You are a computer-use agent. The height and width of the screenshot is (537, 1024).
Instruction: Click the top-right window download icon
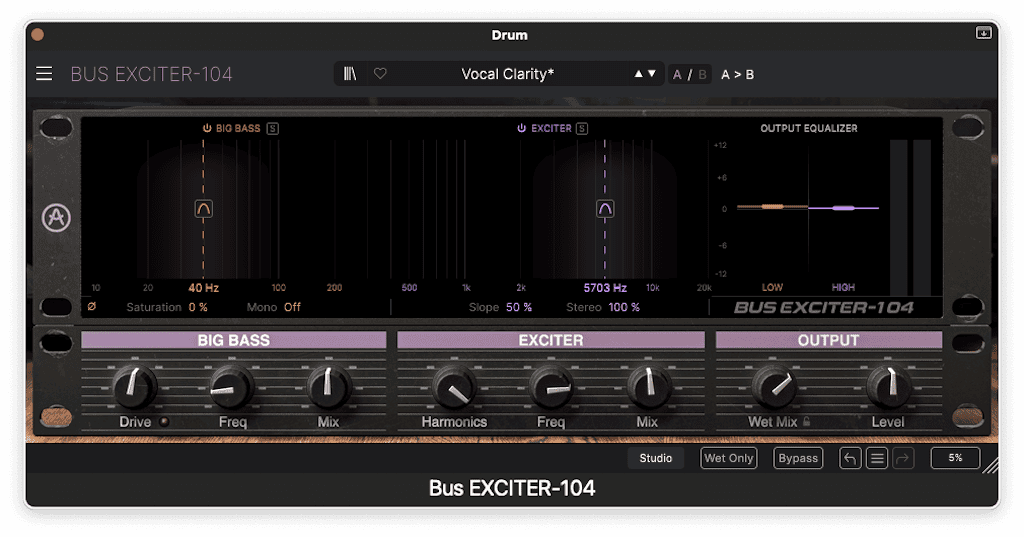[x=984, y=33]
